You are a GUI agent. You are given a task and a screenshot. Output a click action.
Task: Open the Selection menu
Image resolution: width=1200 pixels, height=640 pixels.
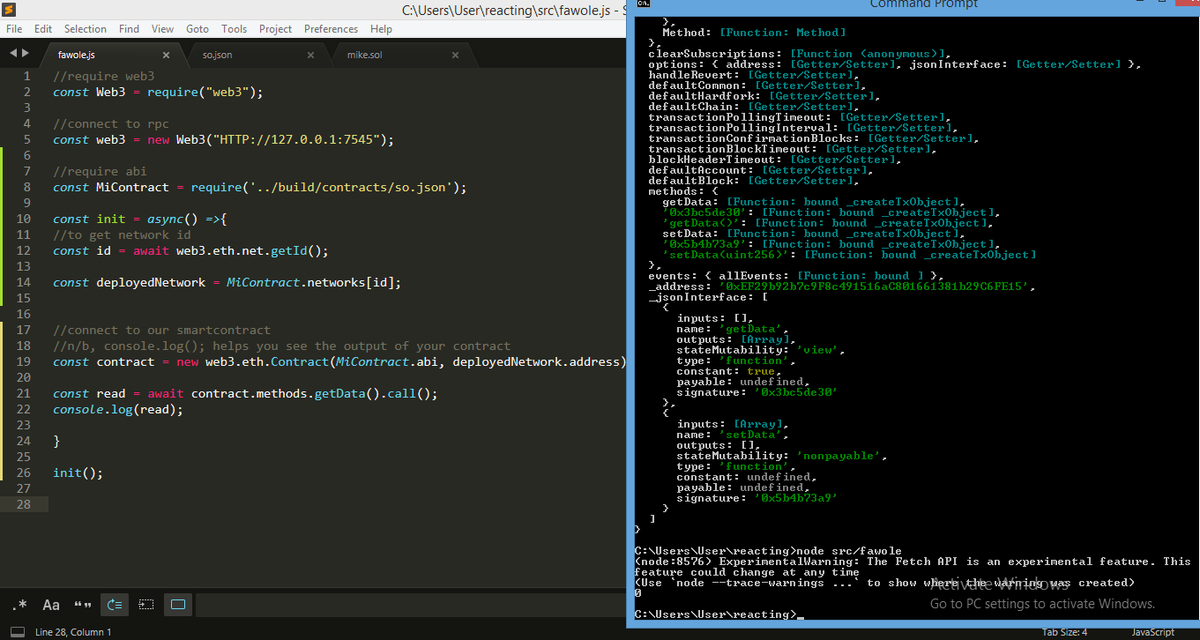pos(85,29)
